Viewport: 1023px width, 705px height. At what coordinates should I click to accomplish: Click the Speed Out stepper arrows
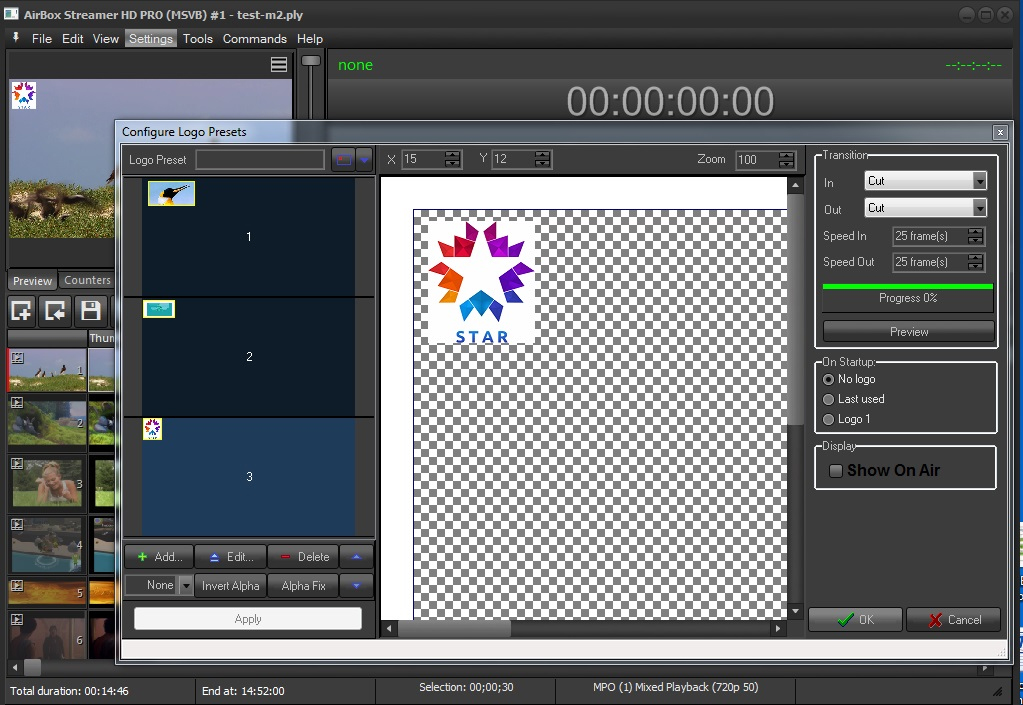click(975, 262)
